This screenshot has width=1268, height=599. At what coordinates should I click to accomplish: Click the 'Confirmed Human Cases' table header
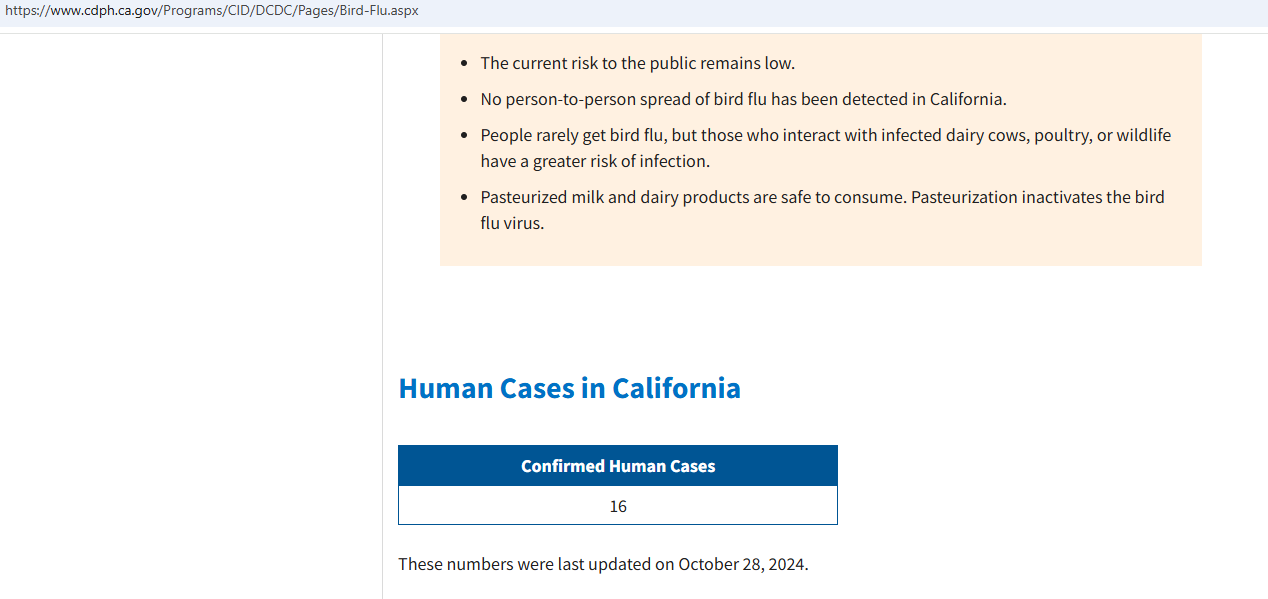click(x=618, y=466)
